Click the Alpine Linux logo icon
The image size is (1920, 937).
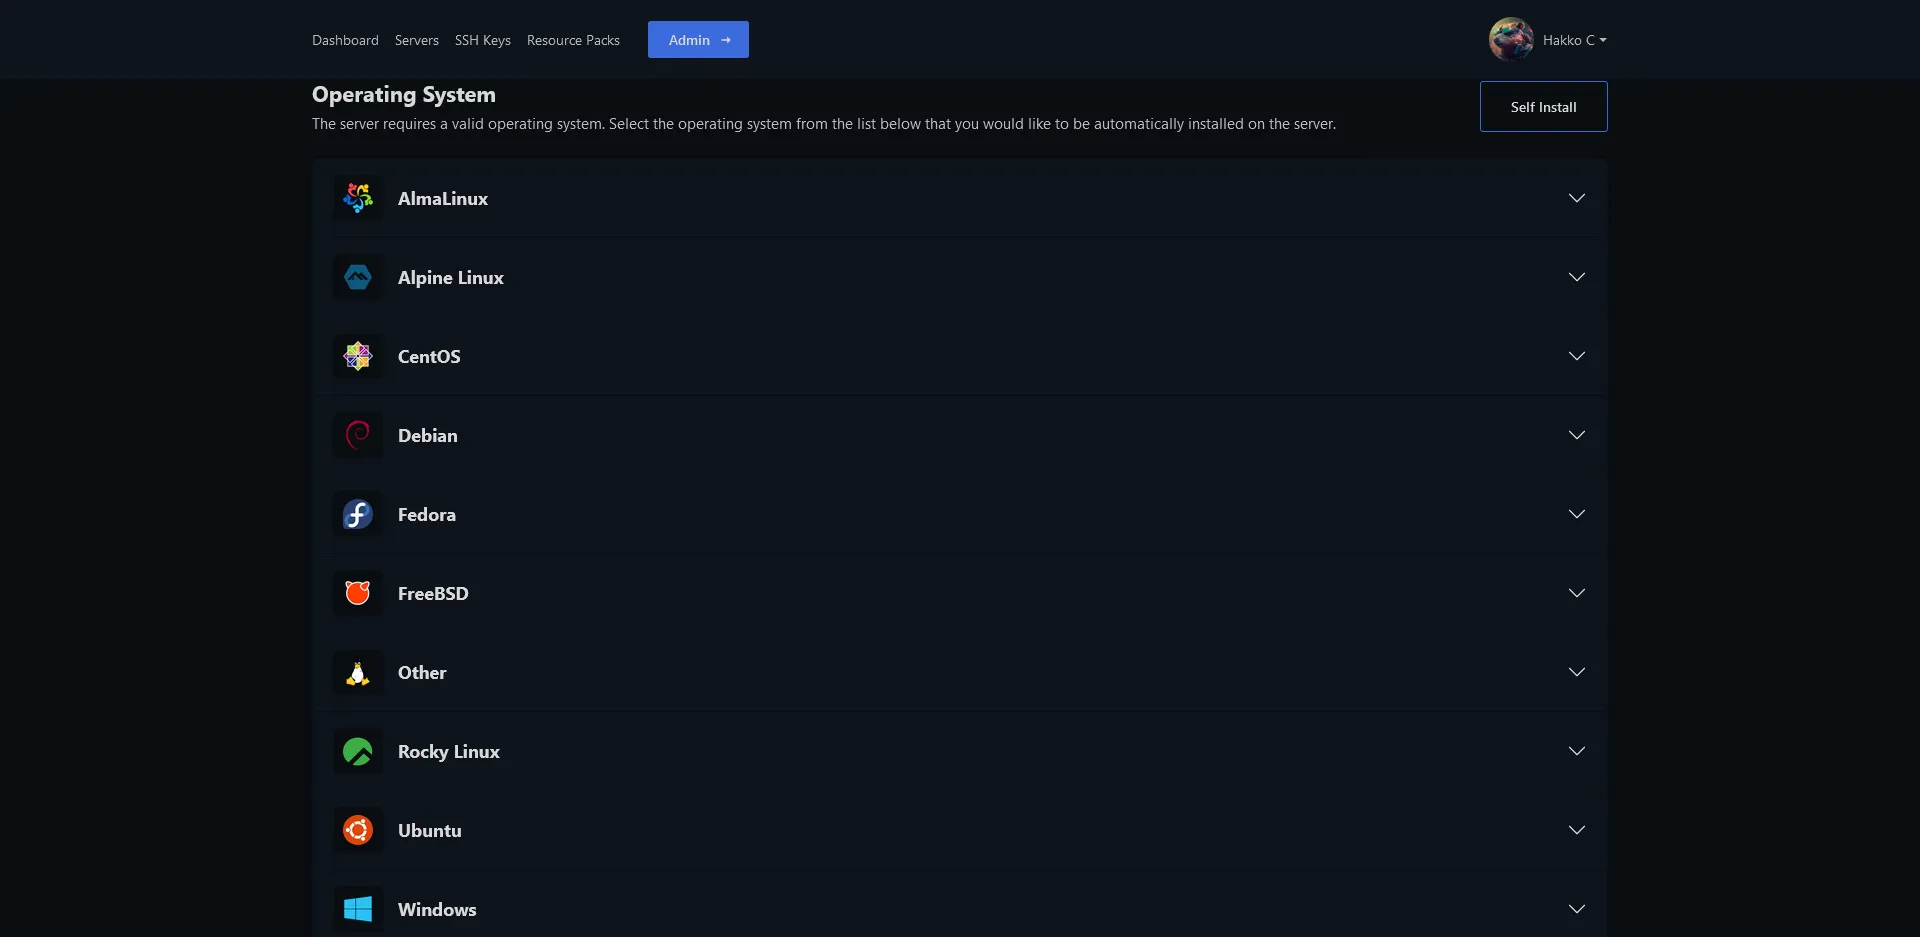tap(358, 277)
